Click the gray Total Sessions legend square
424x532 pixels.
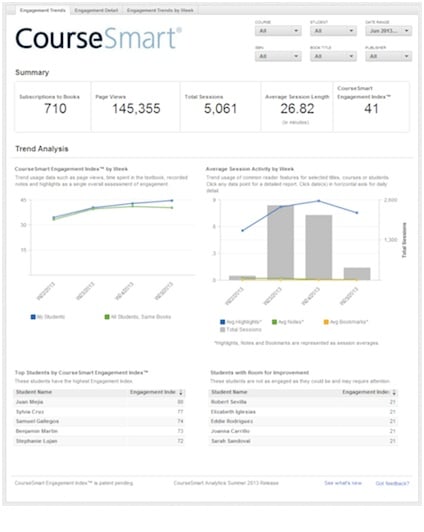pyautogui.click(x=223, y=329)
